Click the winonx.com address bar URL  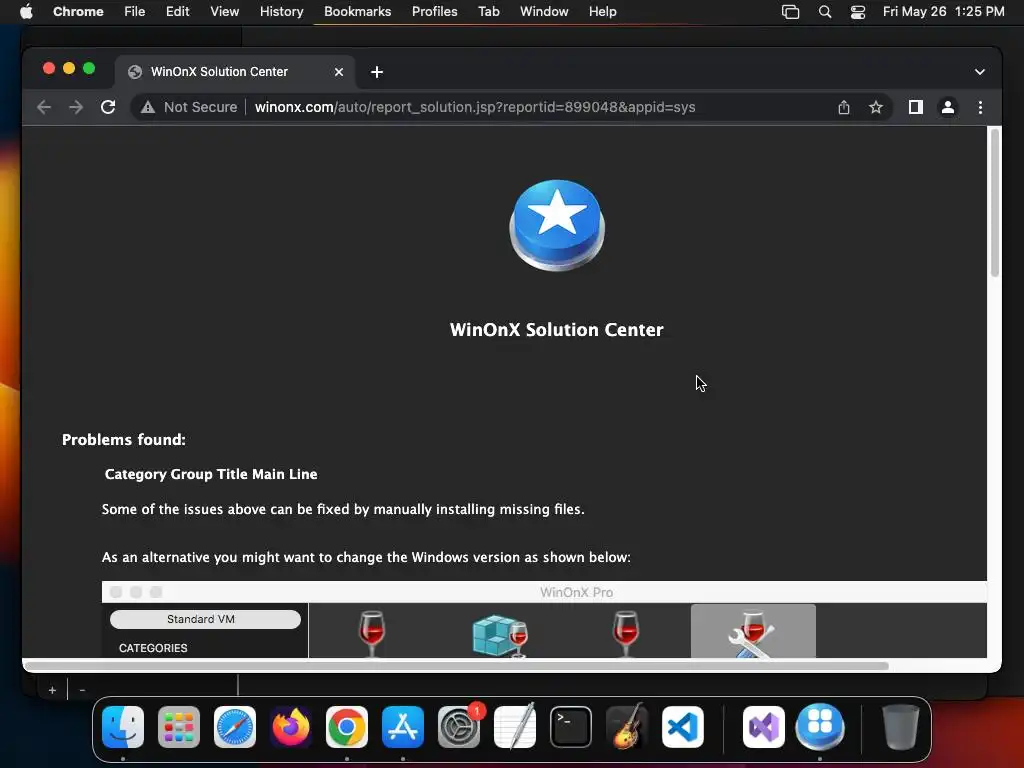click(475, 107)
